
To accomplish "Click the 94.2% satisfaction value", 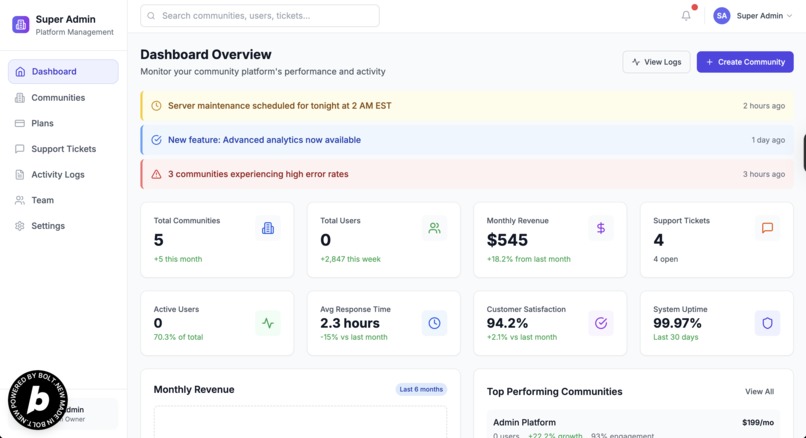I will tap(507, 323).
